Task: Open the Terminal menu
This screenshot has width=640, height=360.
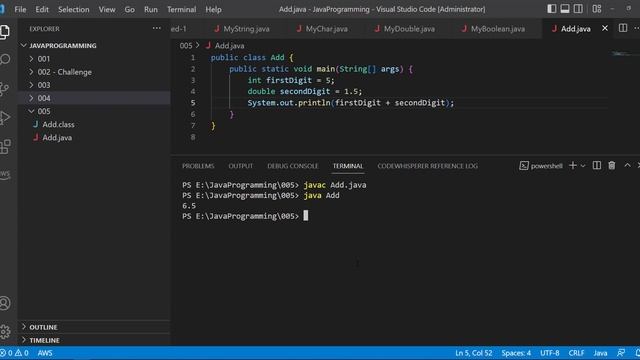Action: coord(181,9)
